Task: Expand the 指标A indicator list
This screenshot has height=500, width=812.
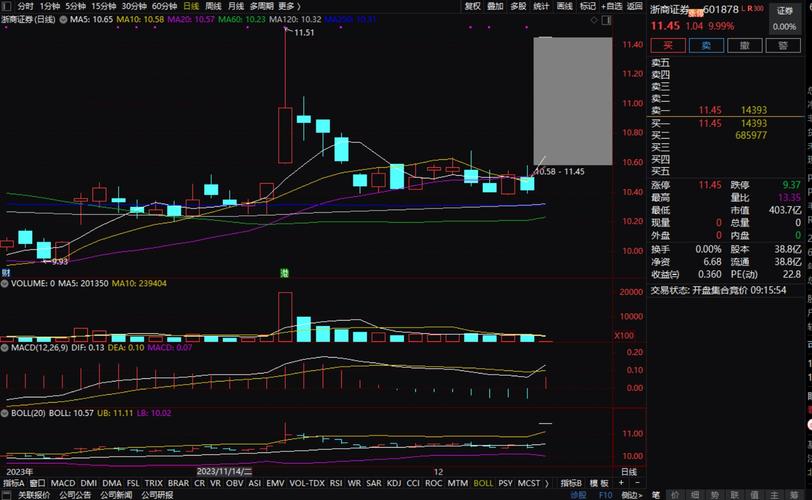Action: 14,482
